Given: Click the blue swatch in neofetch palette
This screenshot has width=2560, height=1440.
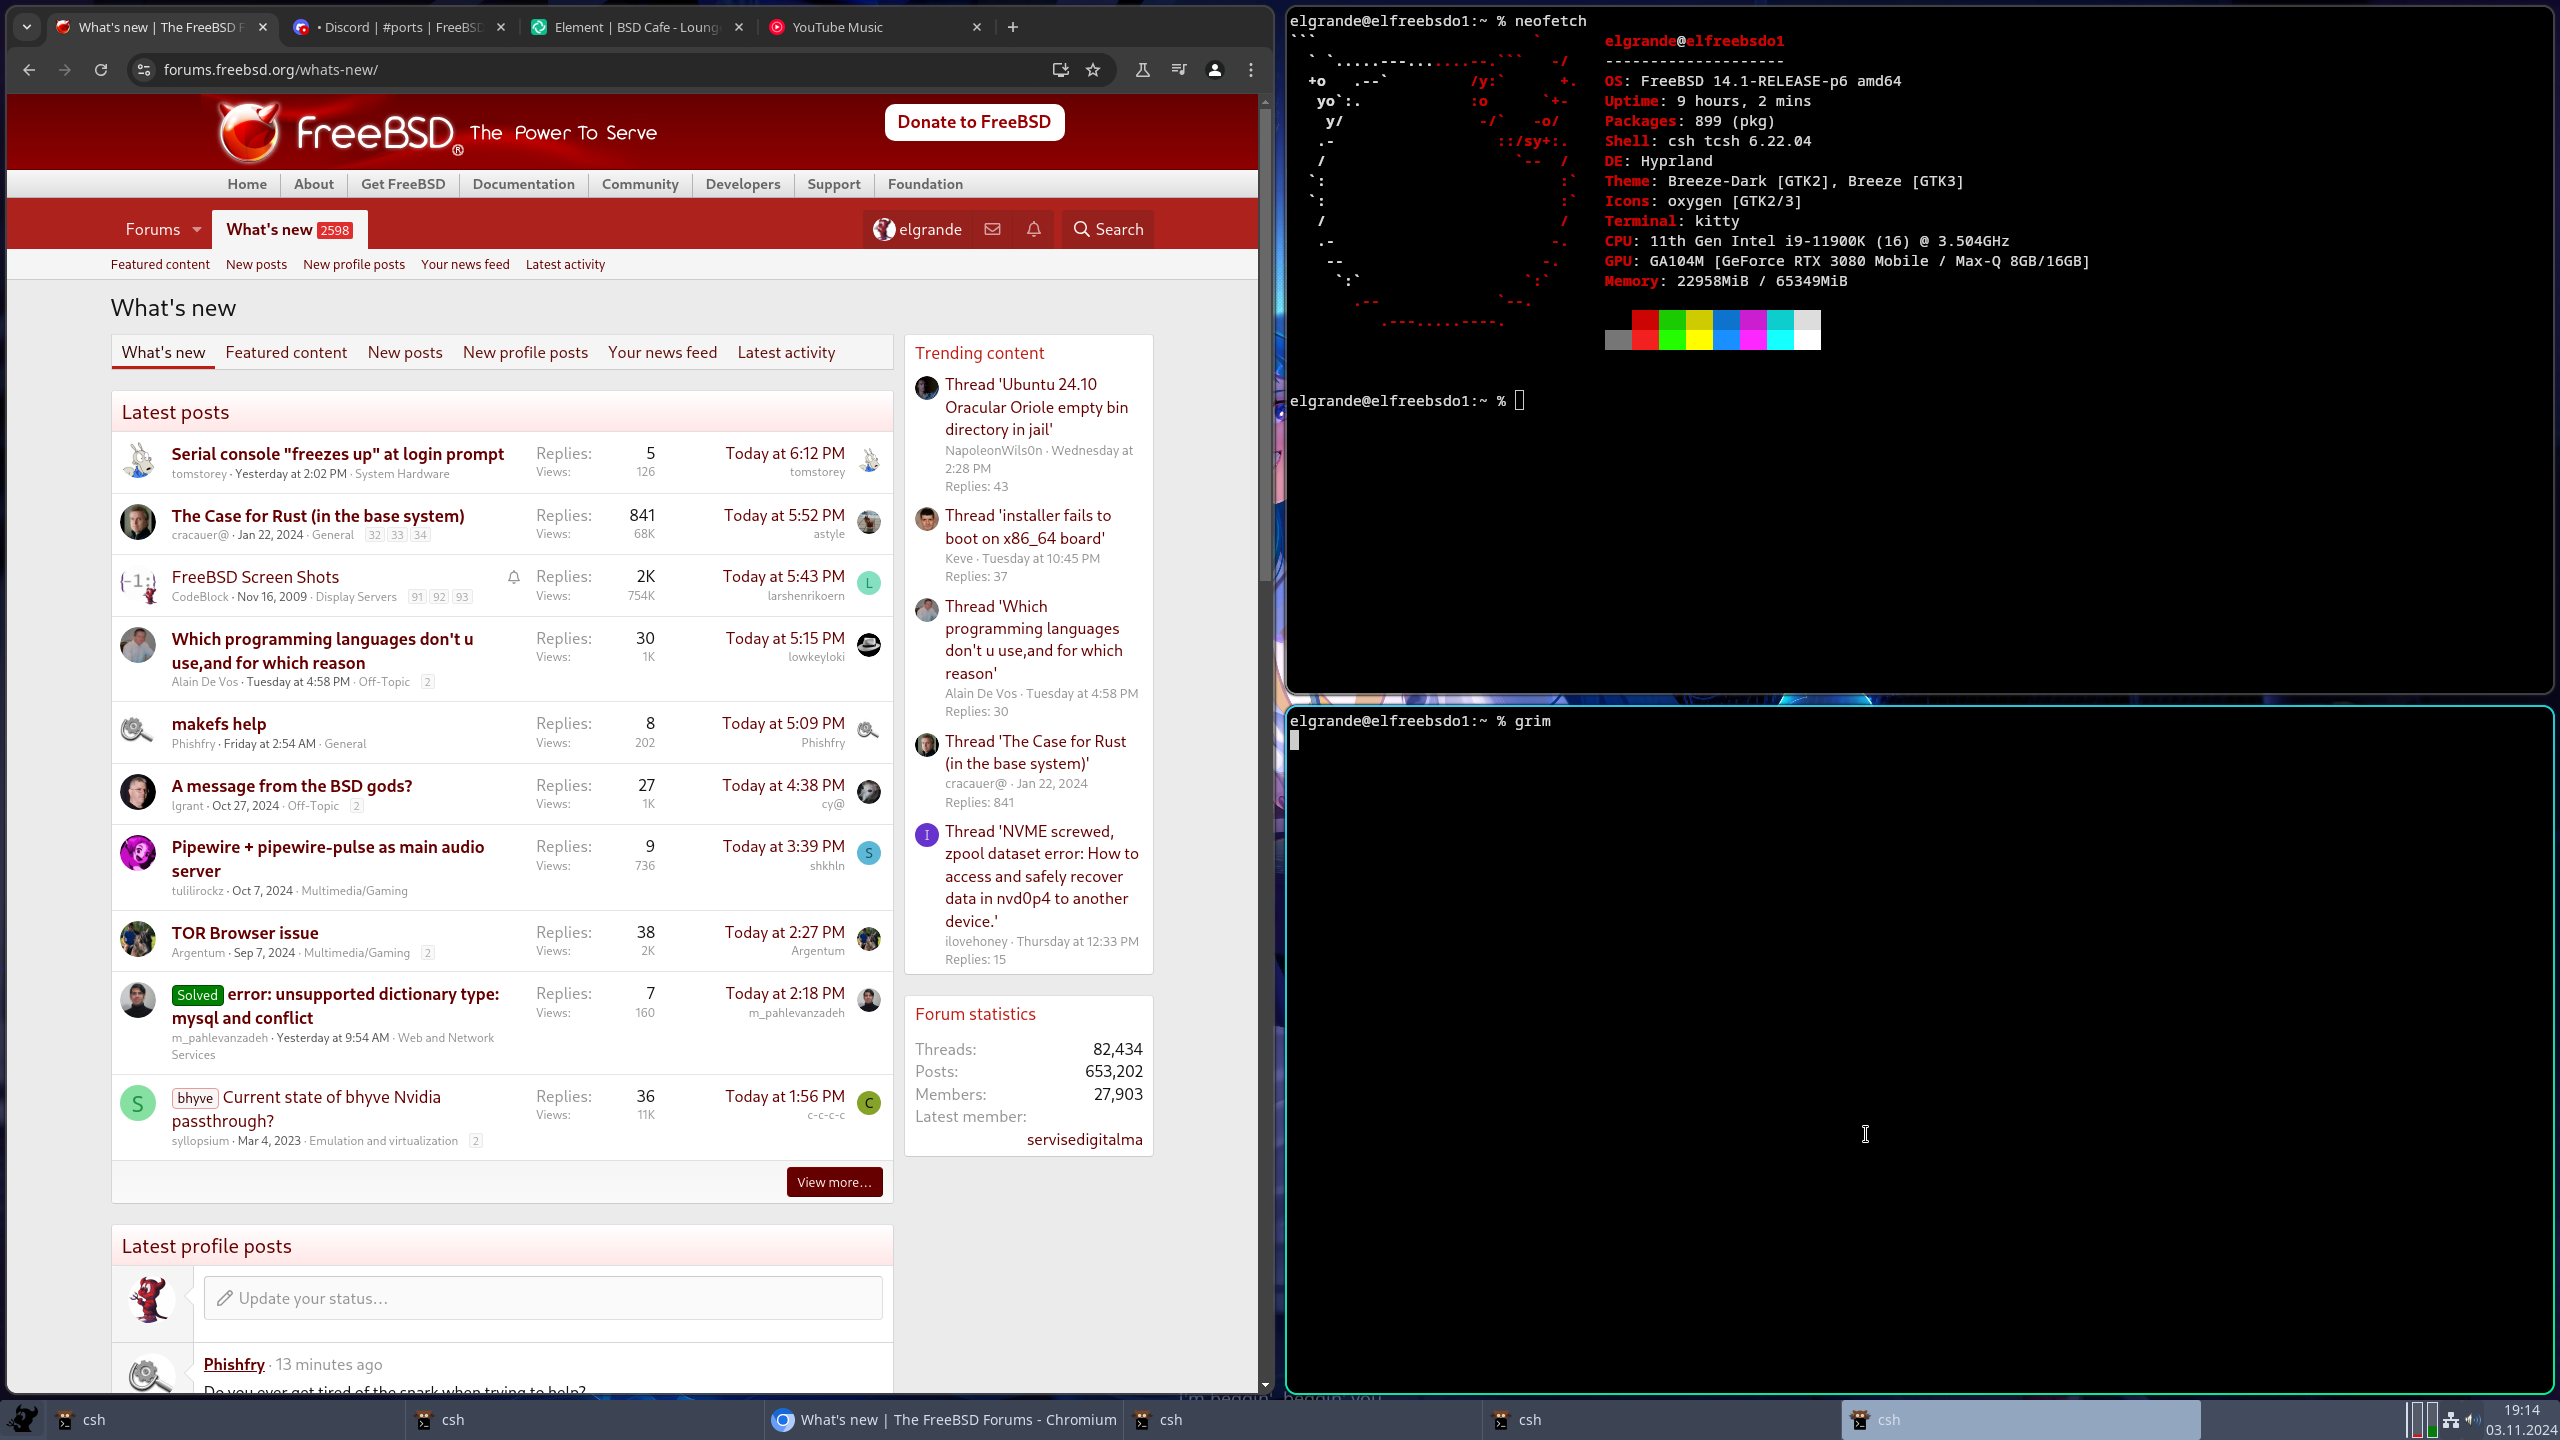Looking at the screenshot, I should (1726, 320).
